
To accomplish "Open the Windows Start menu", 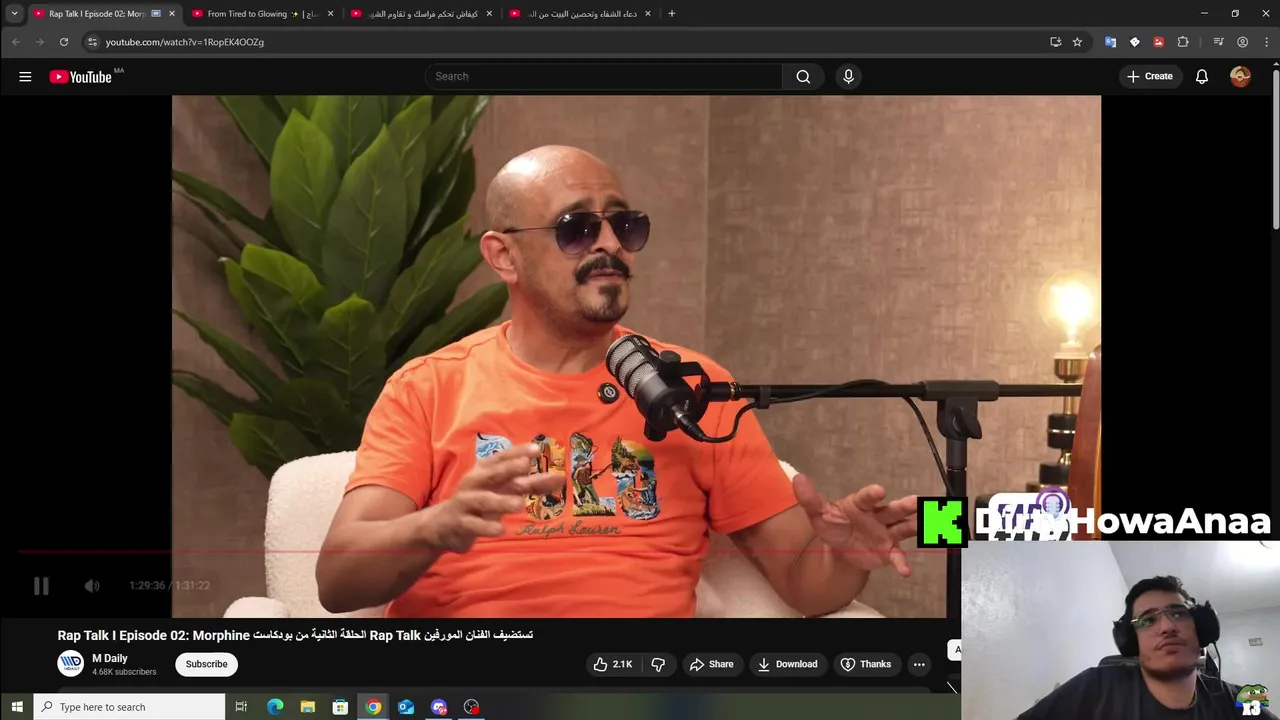I will point(16,707).
